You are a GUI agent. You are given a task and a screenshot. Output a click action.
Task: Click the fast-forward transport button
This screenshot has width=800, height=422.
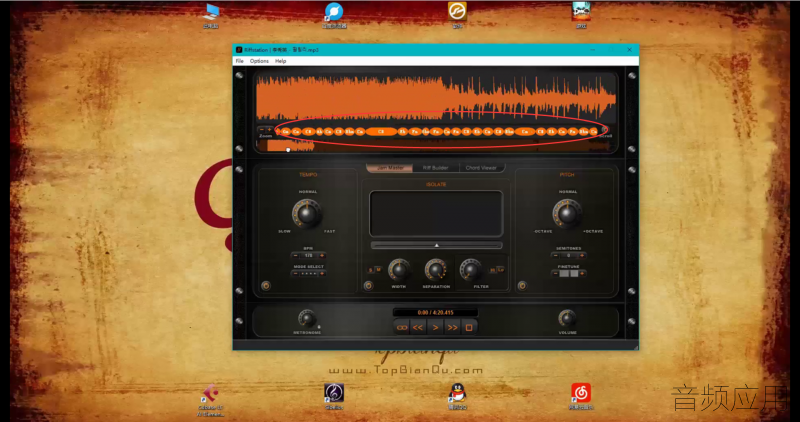[452, 328]
